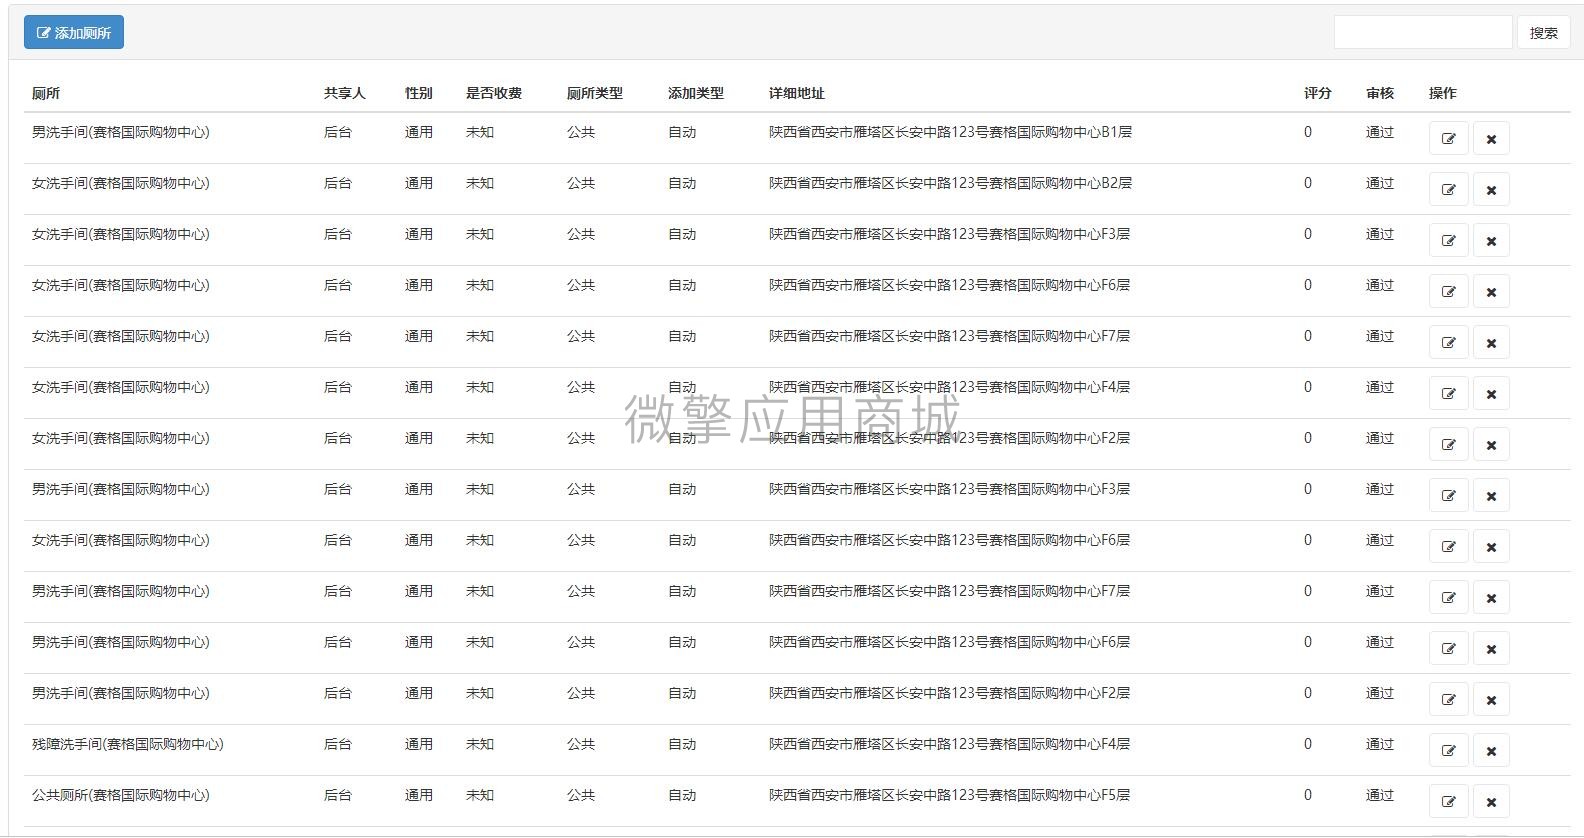Click 通过 in the 公共厕所 row
The width and height of the screenshot is (1584, 838).
click(1380, 795)
